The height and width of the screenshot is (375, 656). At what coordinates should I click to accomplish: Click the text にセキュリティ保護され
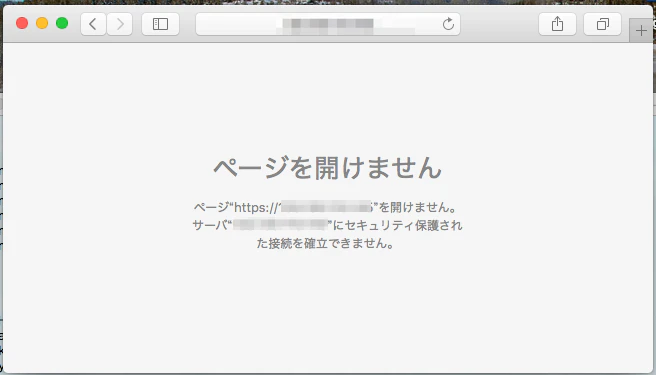click(x=397, y=225)
